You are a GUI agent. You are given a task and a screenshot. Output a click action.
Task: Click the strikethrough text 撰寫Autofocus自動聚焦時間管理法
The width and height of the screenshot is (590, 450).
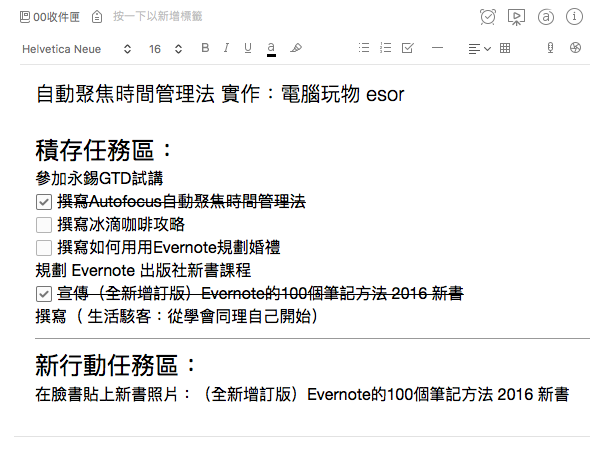[x=182, y=202]
